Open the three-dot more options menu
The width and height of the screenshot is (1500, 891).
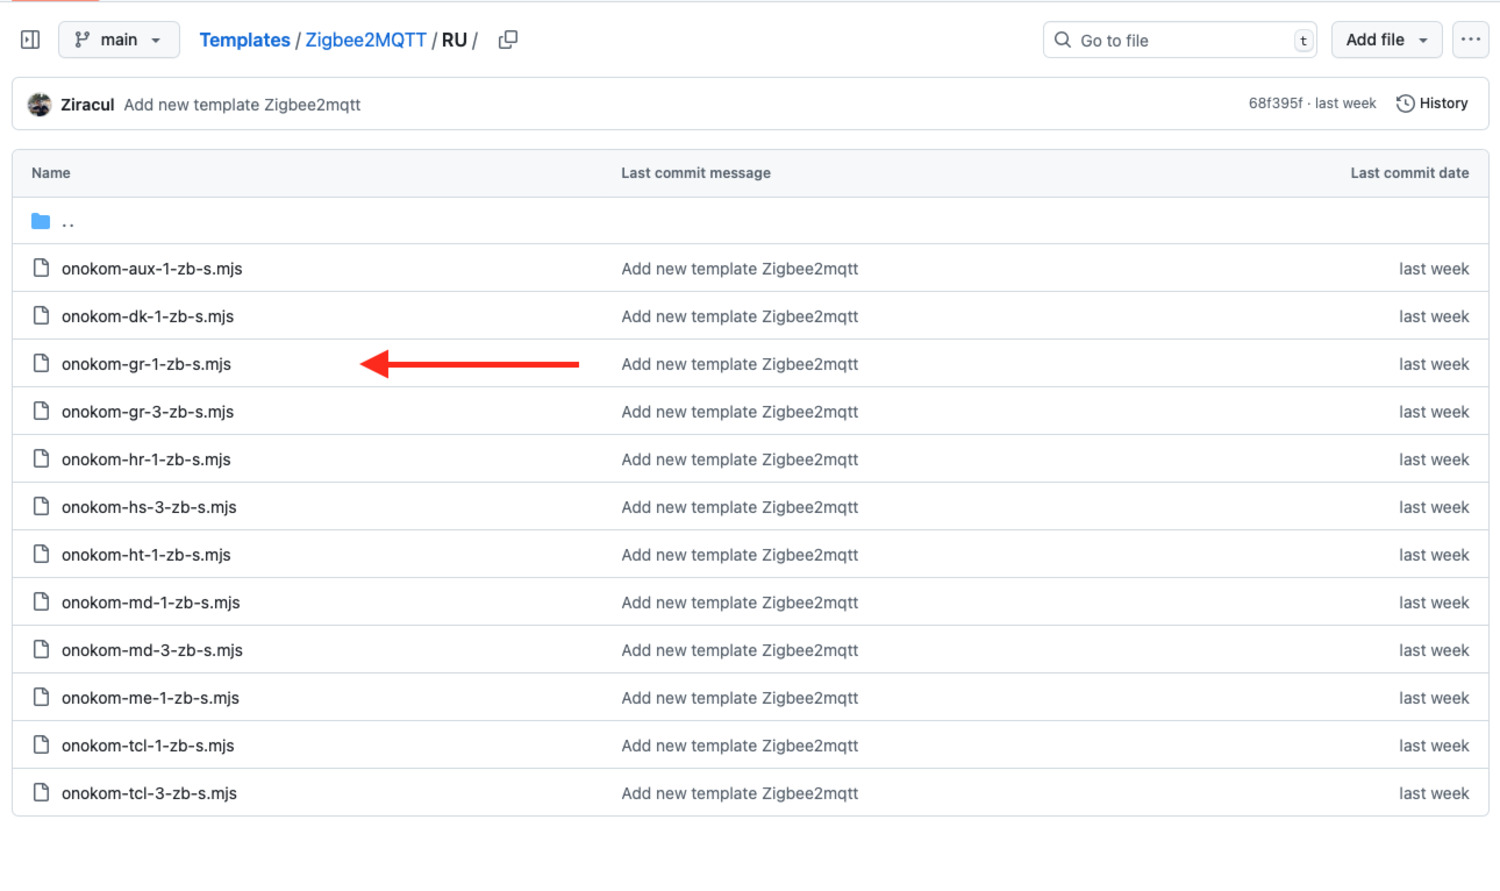coord(1470,40)
